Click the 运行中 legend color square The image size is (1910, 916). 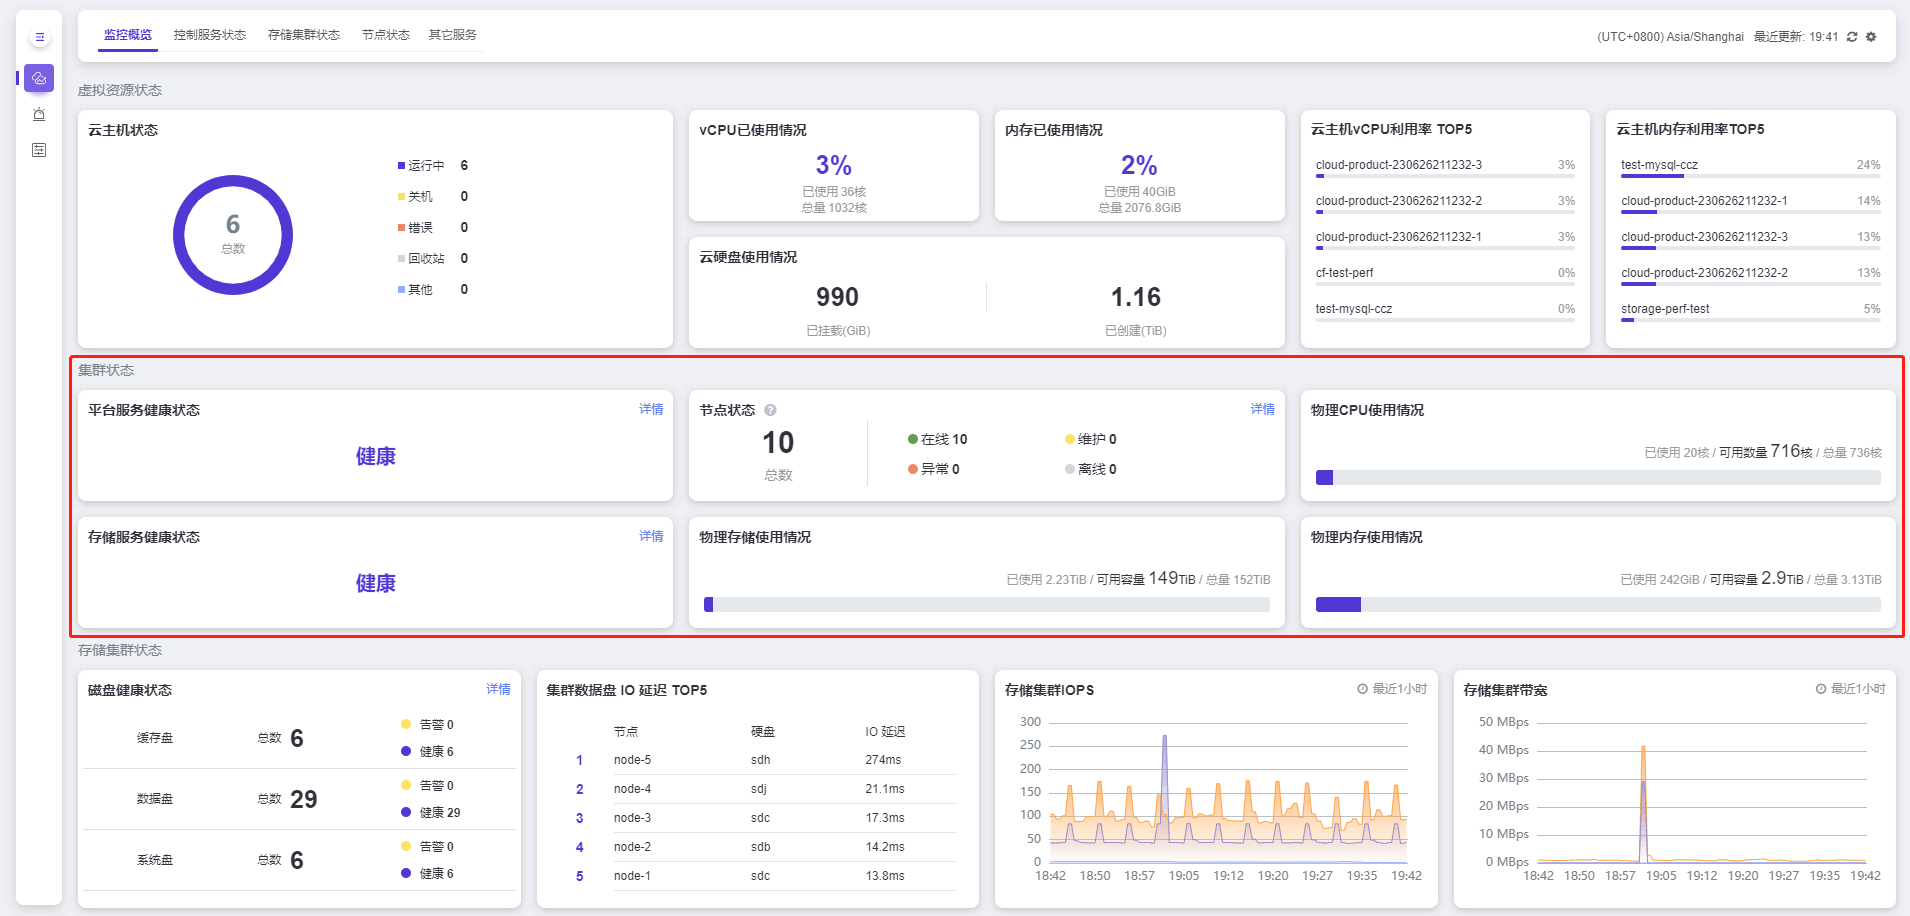[x=401, y=166]
